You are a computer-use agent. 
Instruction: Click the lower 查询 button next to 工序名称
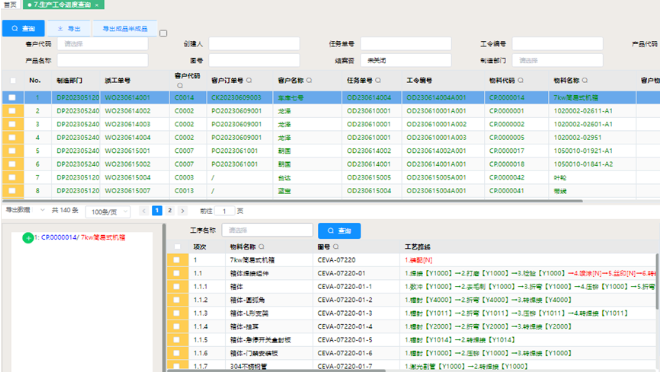[339, 230]
